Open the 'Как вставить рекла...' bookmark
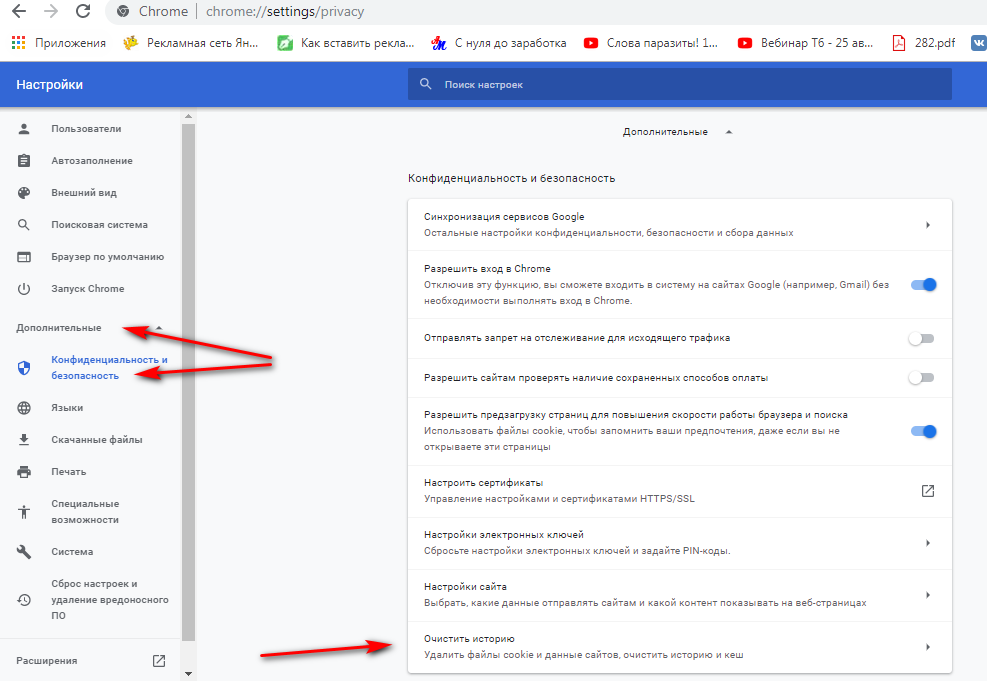The image size is (987, 681). (346, 43)
